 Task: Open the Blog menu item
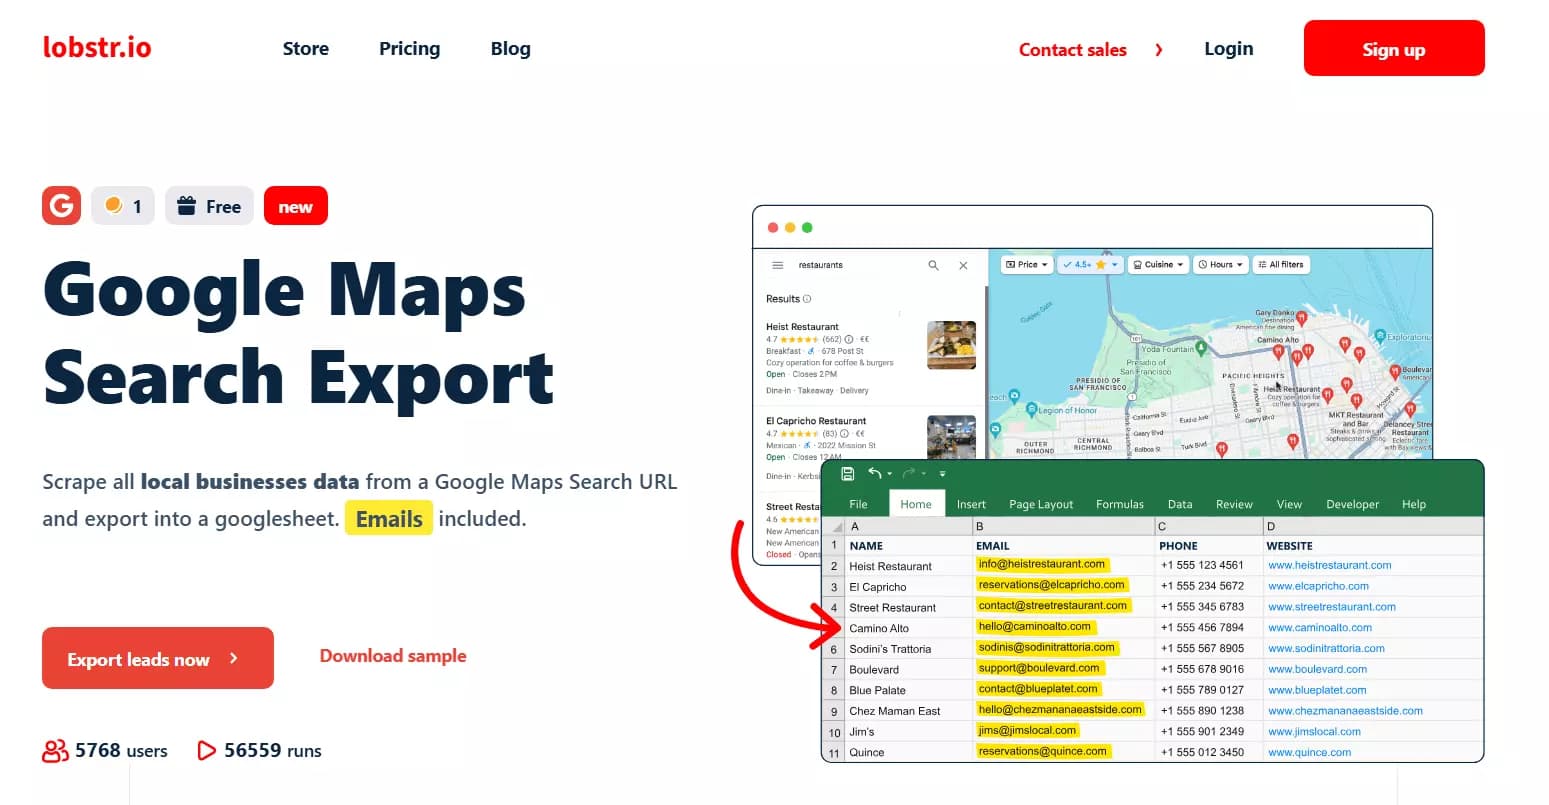coord(511,48)
